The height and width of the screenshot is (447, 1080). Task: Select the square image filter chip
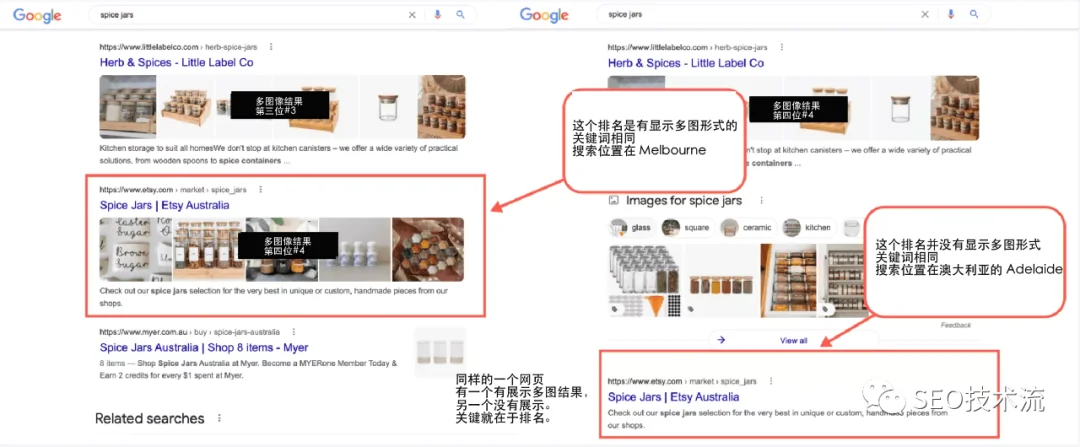(687, 227)
